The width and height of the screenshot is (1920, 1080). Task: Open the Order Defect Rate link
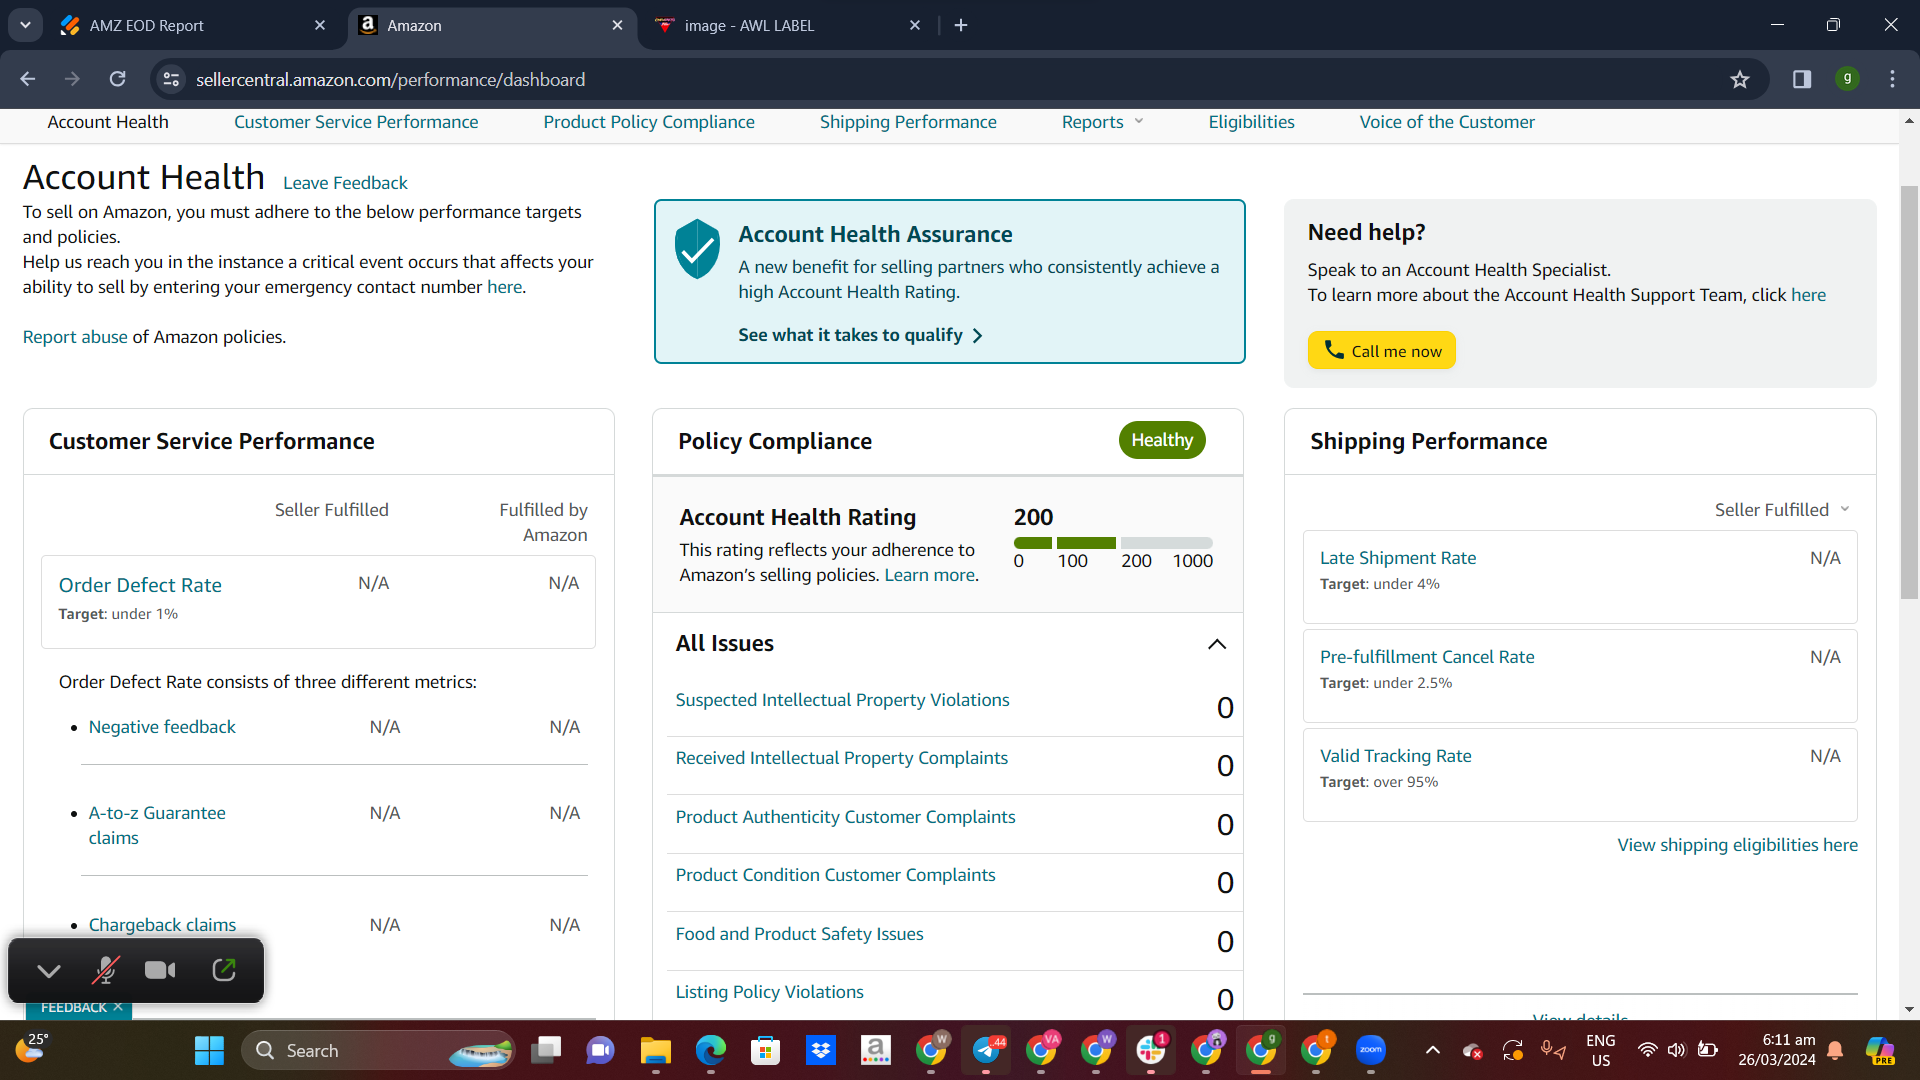coord(140,585)
